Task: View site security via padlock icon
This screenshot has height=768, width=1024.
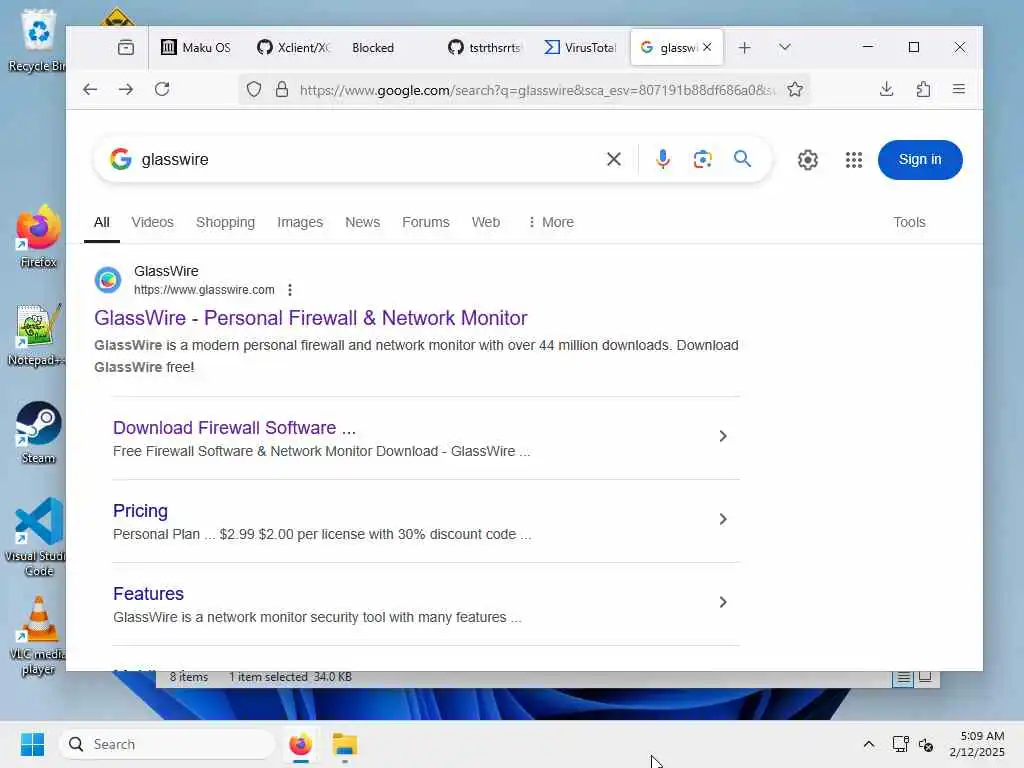Action: [281, 89]
